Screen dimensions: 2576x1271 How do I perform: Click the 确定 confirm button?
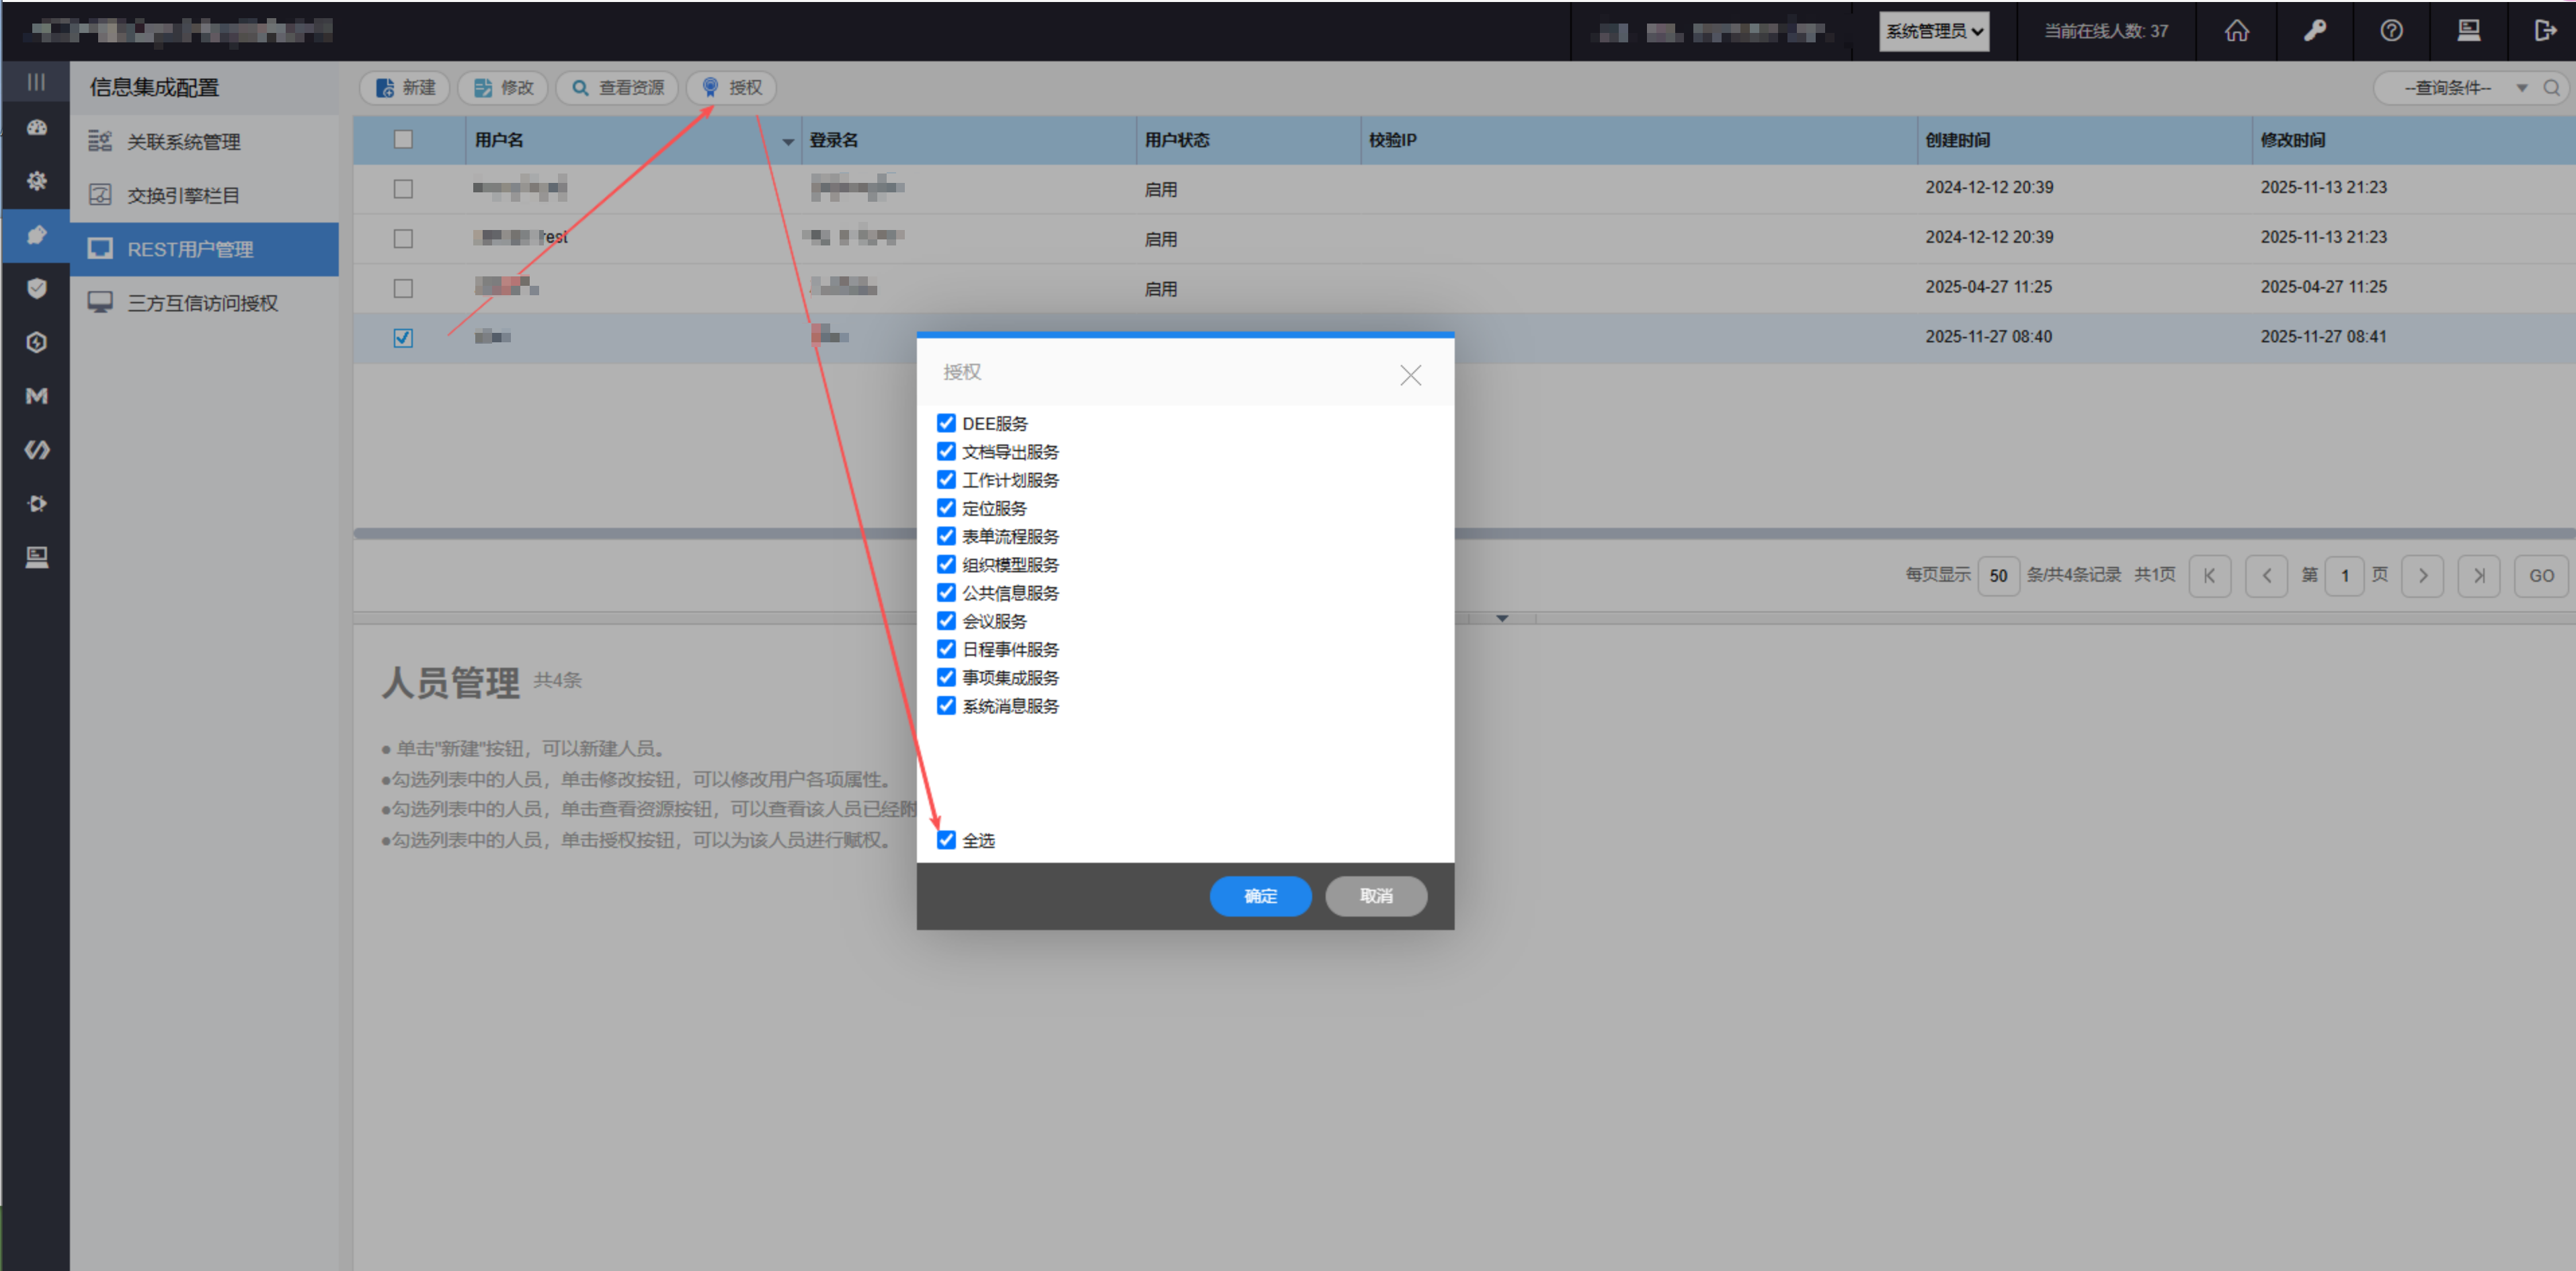1260,896
